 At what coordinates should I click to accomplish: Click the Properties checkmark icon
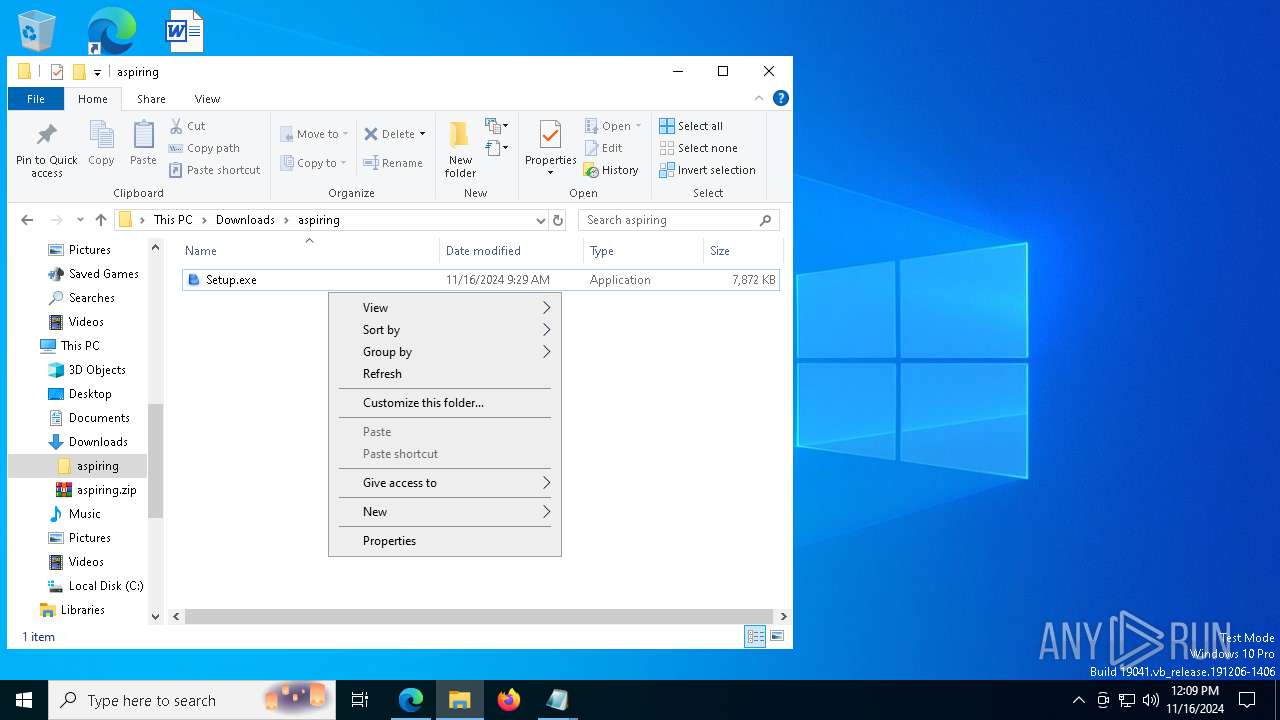click(550, 135)
